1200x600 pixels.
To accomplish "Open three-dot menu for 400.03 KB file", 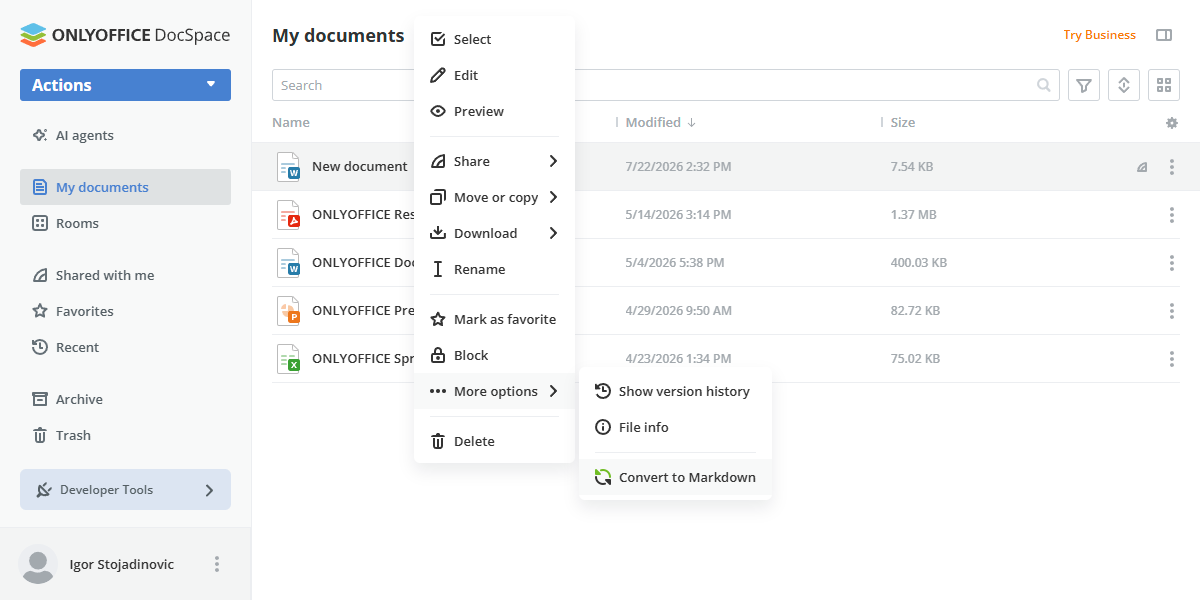I will (x=1172, y=263).
